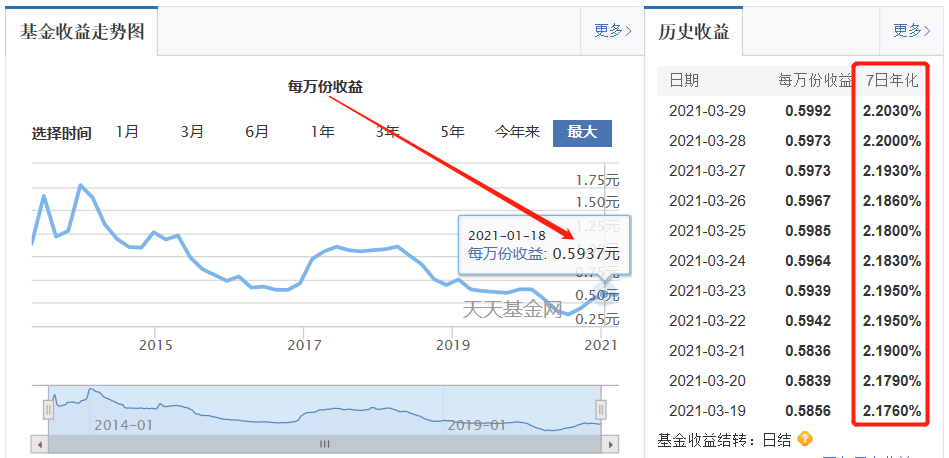949x458 pixels.
Task: Click the value 0.5939
Action: (x=808, y=291)
